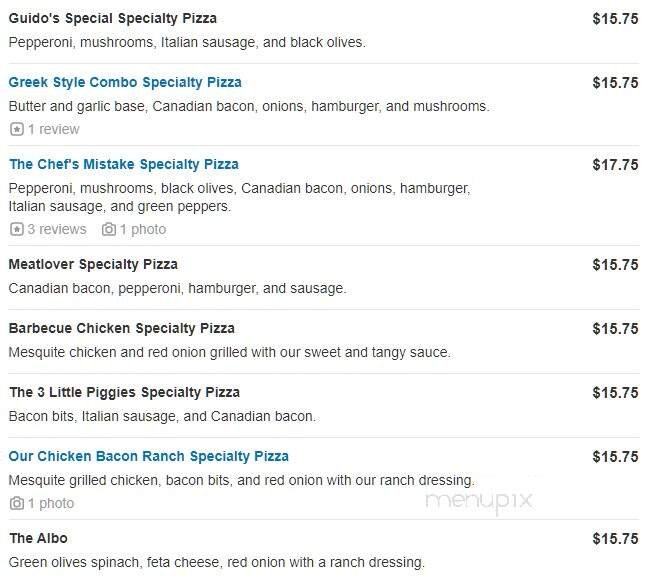Viewport: 658px width, 583px height.
Task: Click Barbecue Chicken Specialty Pizza title
Action: [122, 328]
